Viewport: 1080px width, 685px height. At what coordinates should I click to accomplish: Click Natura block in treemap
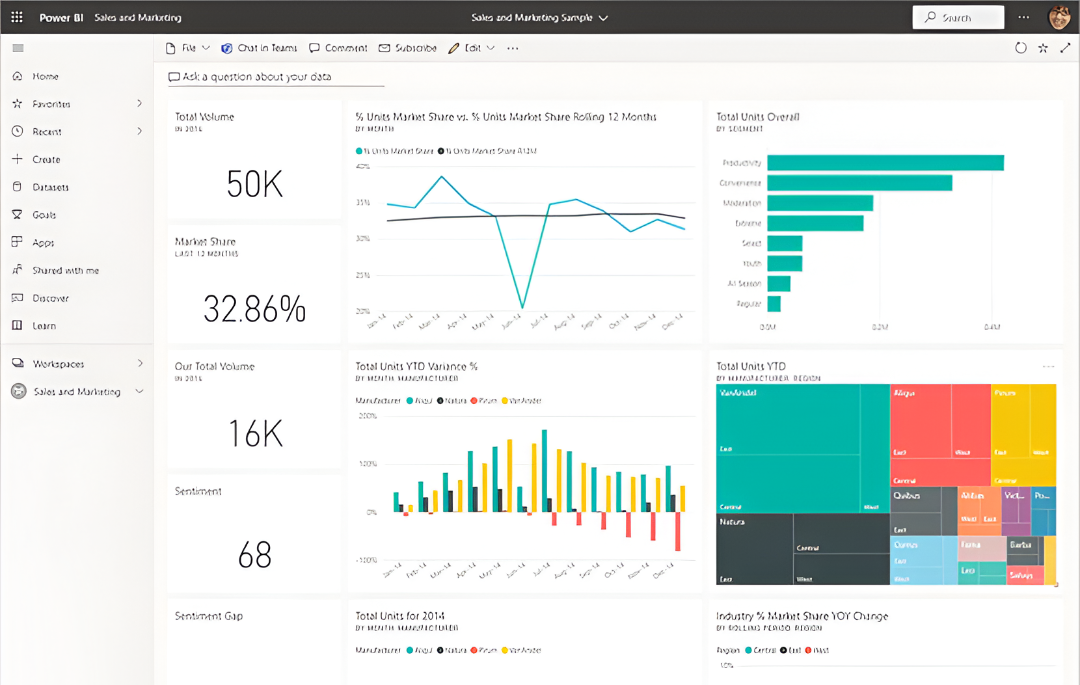coord(802,549)
